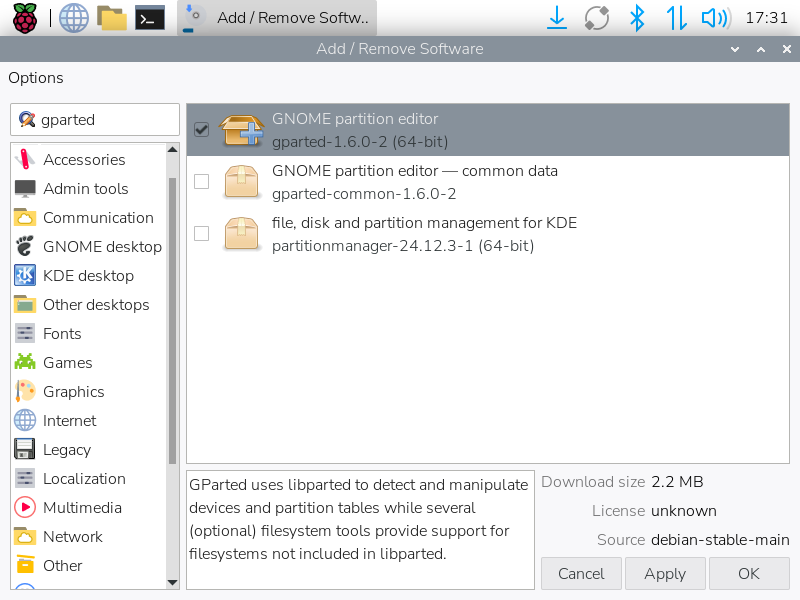Launch the terminal from the taskbar
Image resolution: width=800 pixels, height=600 pixels.
pos(150,17)
